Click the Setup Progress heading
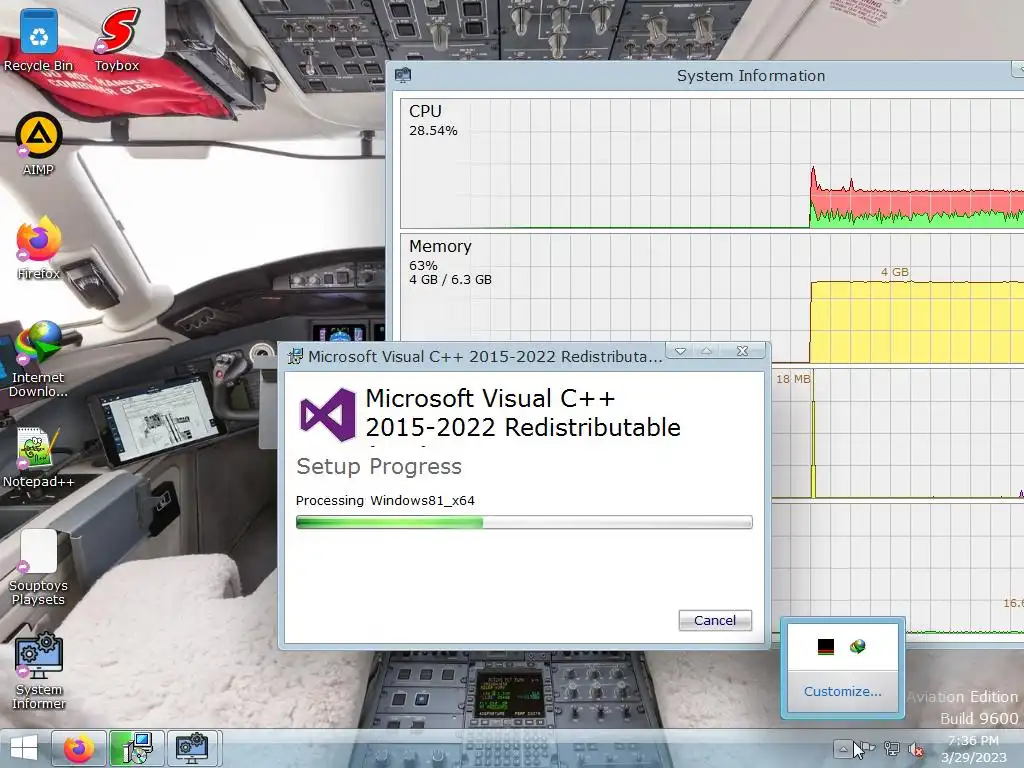1024x768 pixels. click(379, 466)
